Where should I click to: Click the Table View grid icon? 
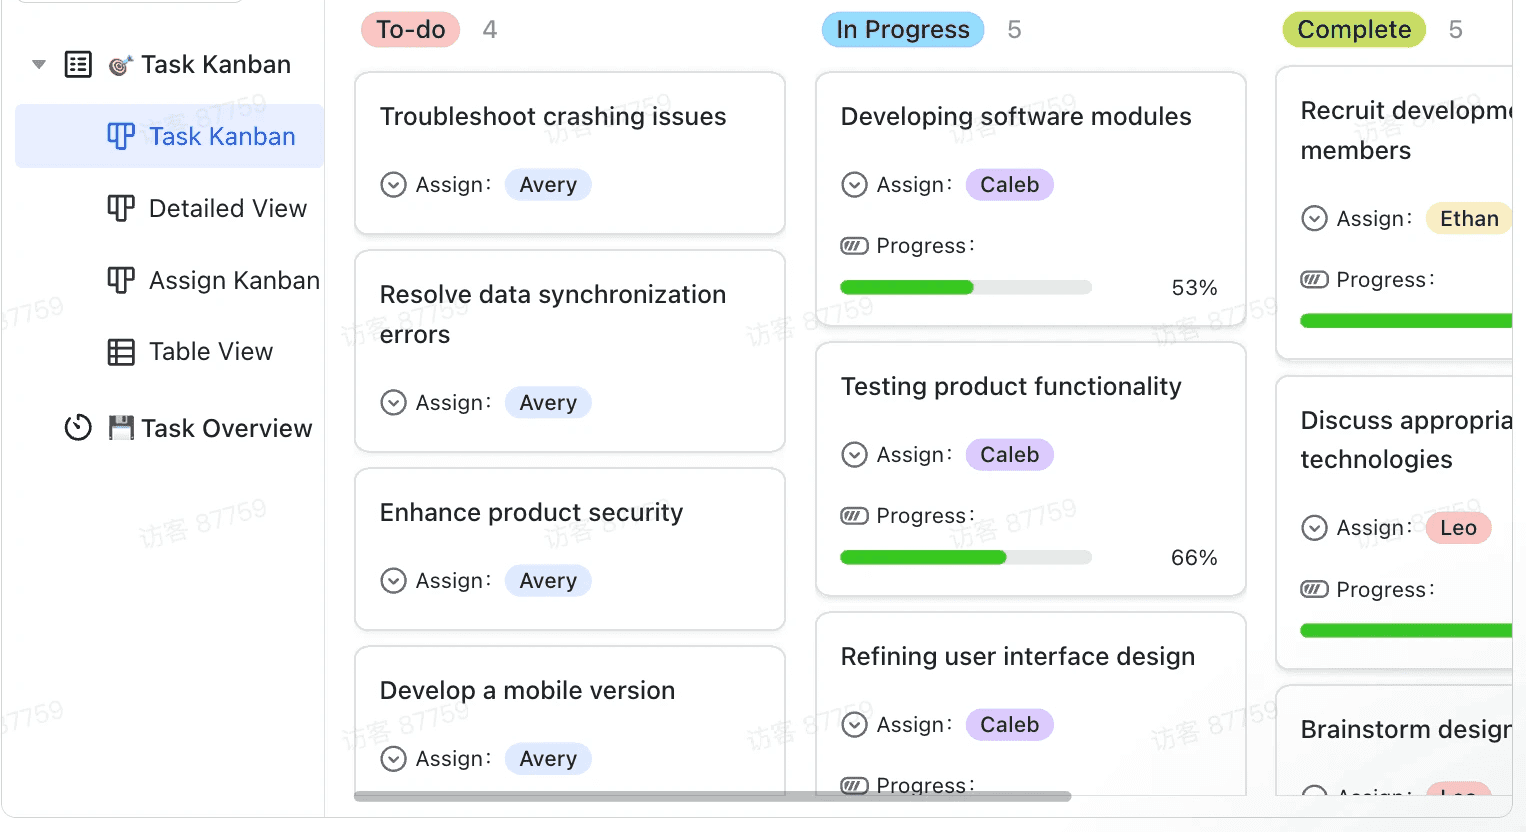coord(119,351)
